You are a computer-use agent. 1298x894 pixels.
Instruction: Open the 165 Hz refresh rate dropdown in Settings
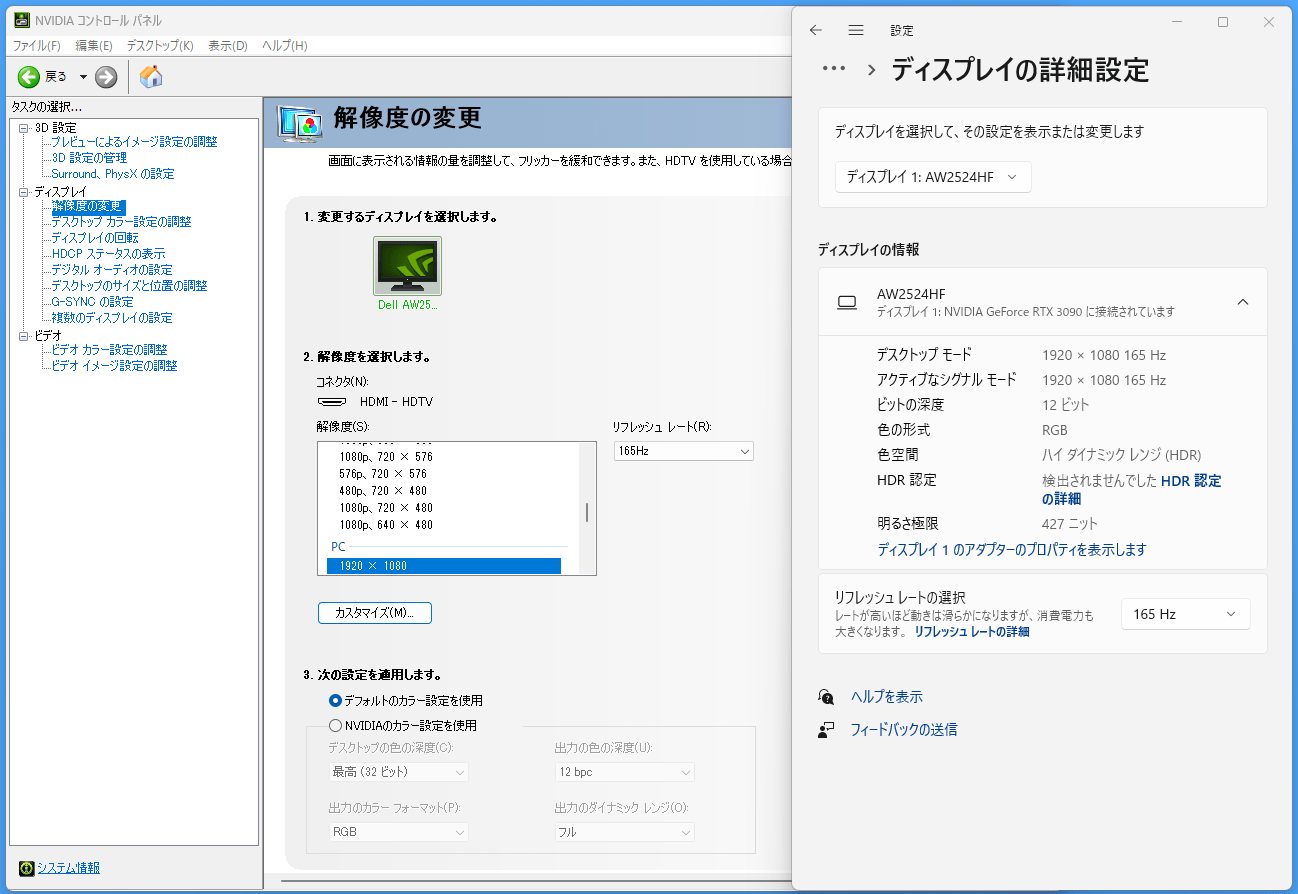click(1185, 614)
